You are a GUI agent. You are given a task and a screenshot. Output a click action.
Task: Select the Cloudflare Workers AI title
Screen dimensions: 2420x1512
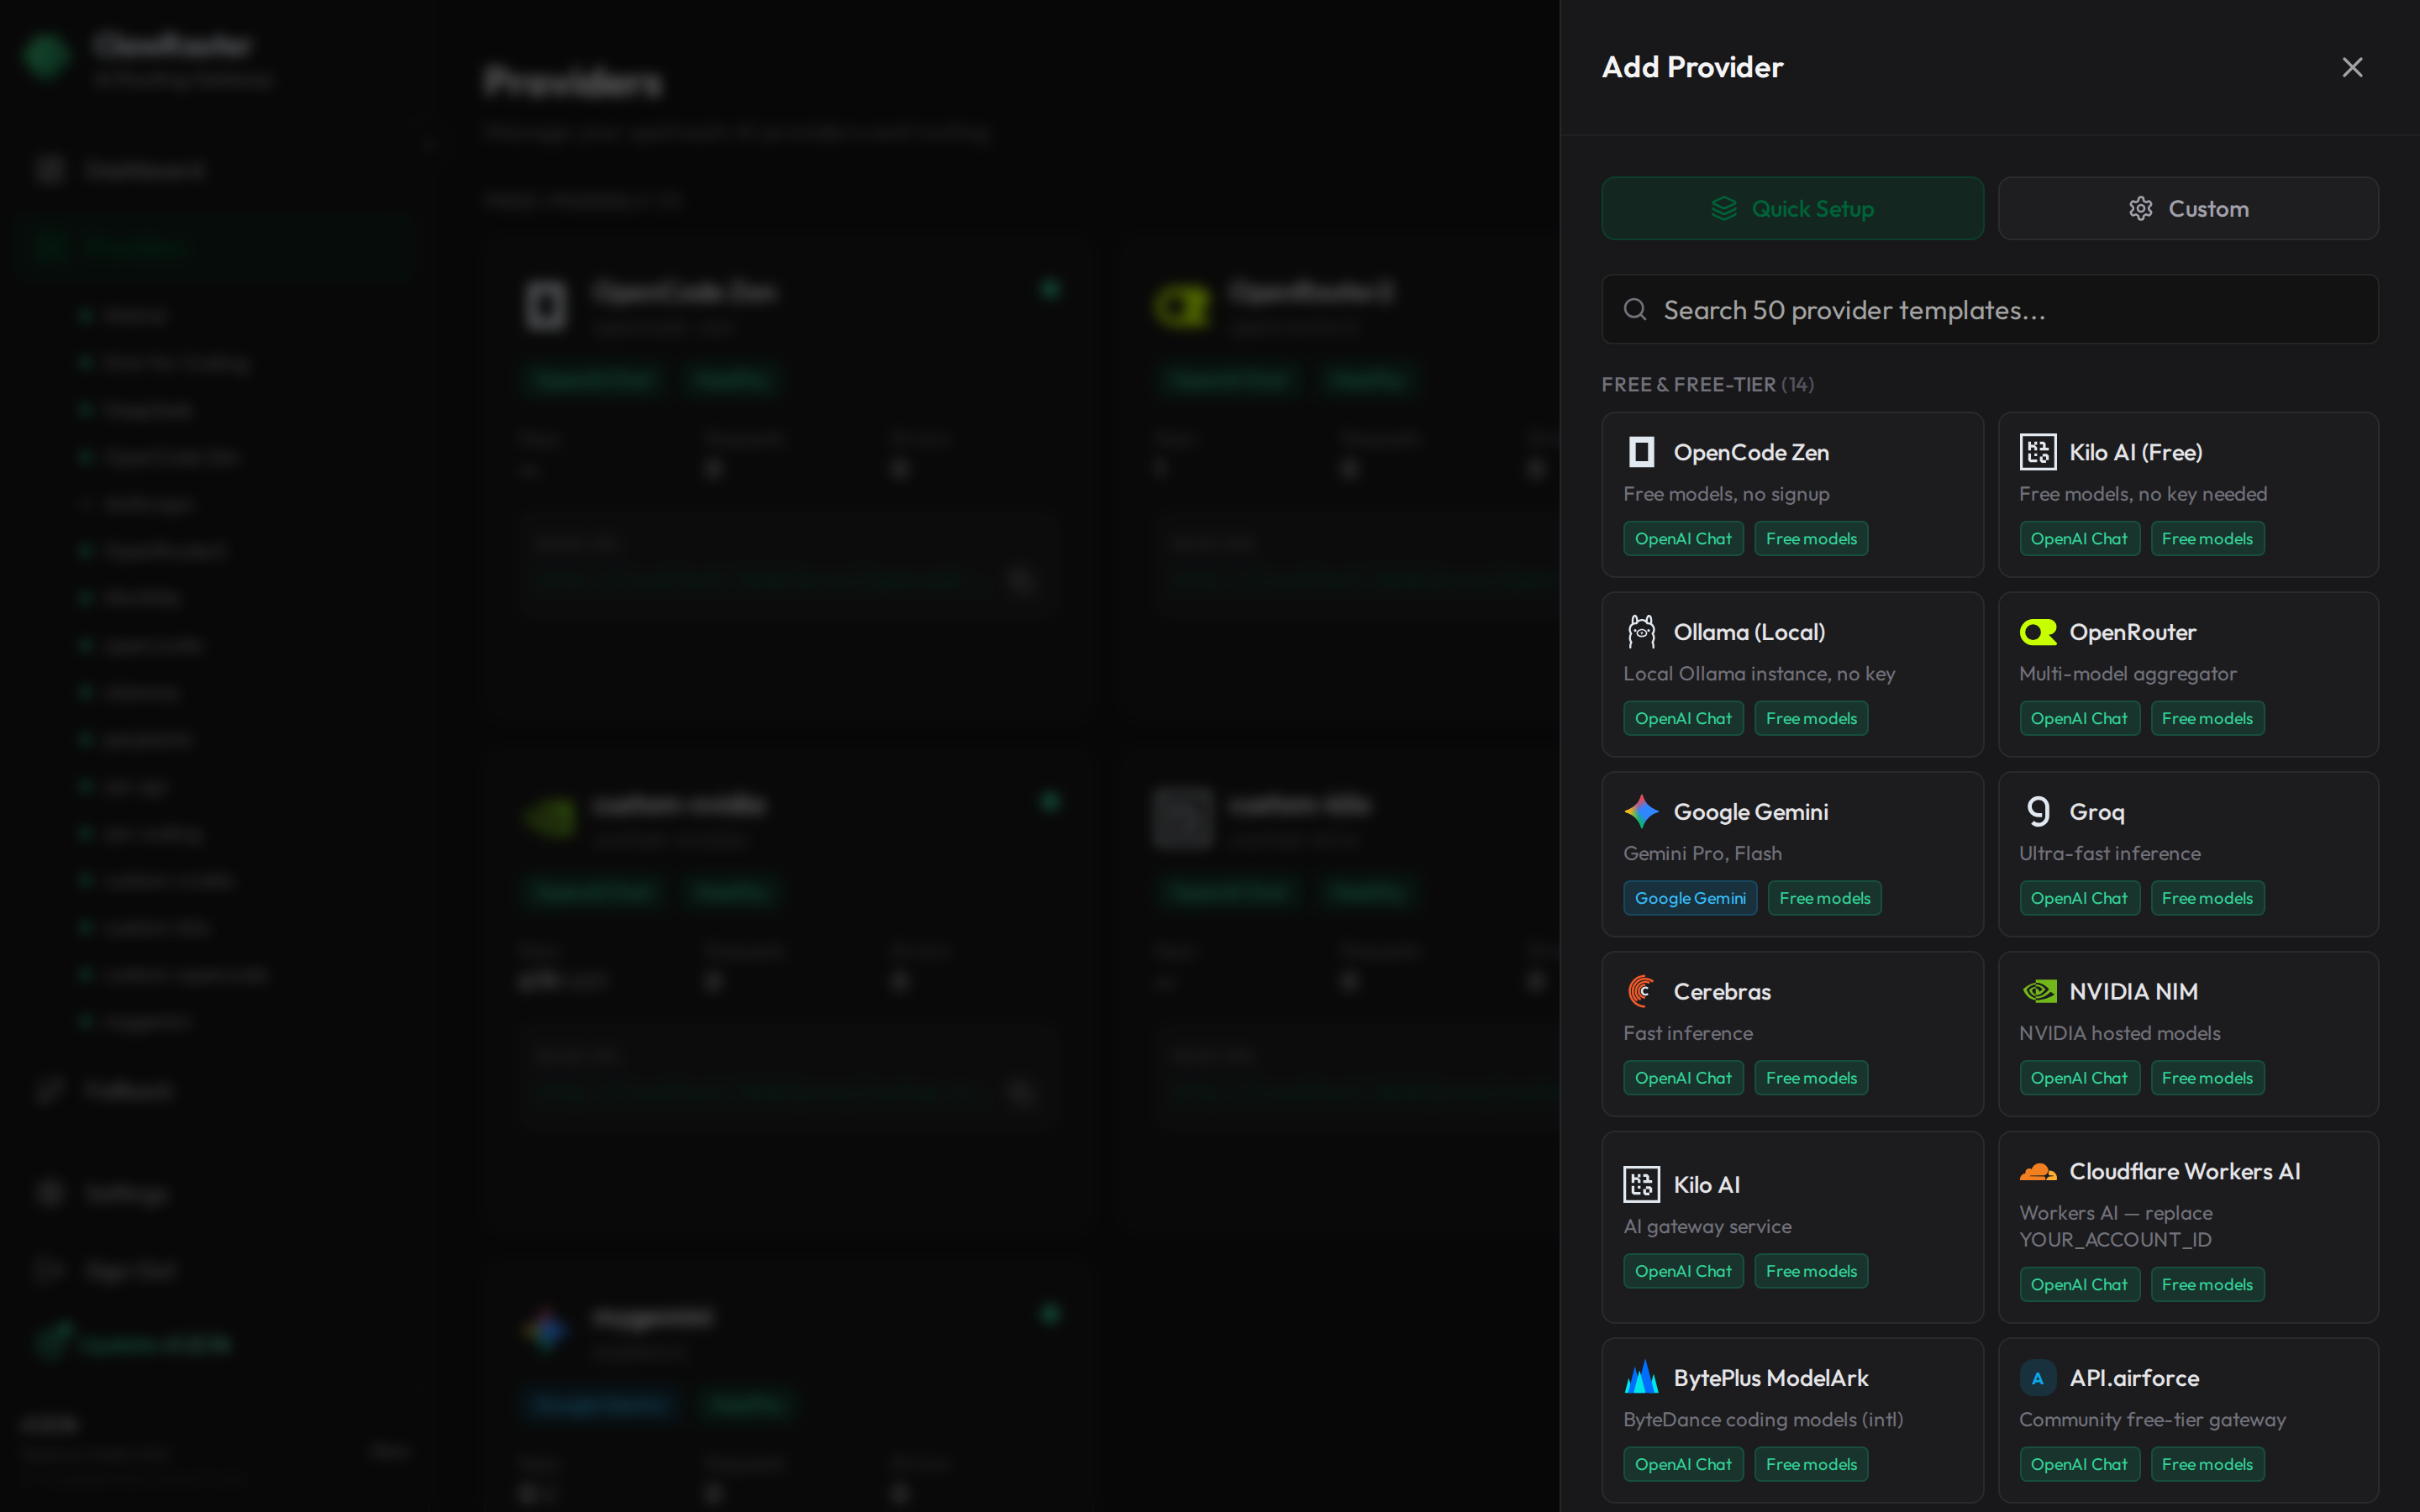pos(2184,1171)
